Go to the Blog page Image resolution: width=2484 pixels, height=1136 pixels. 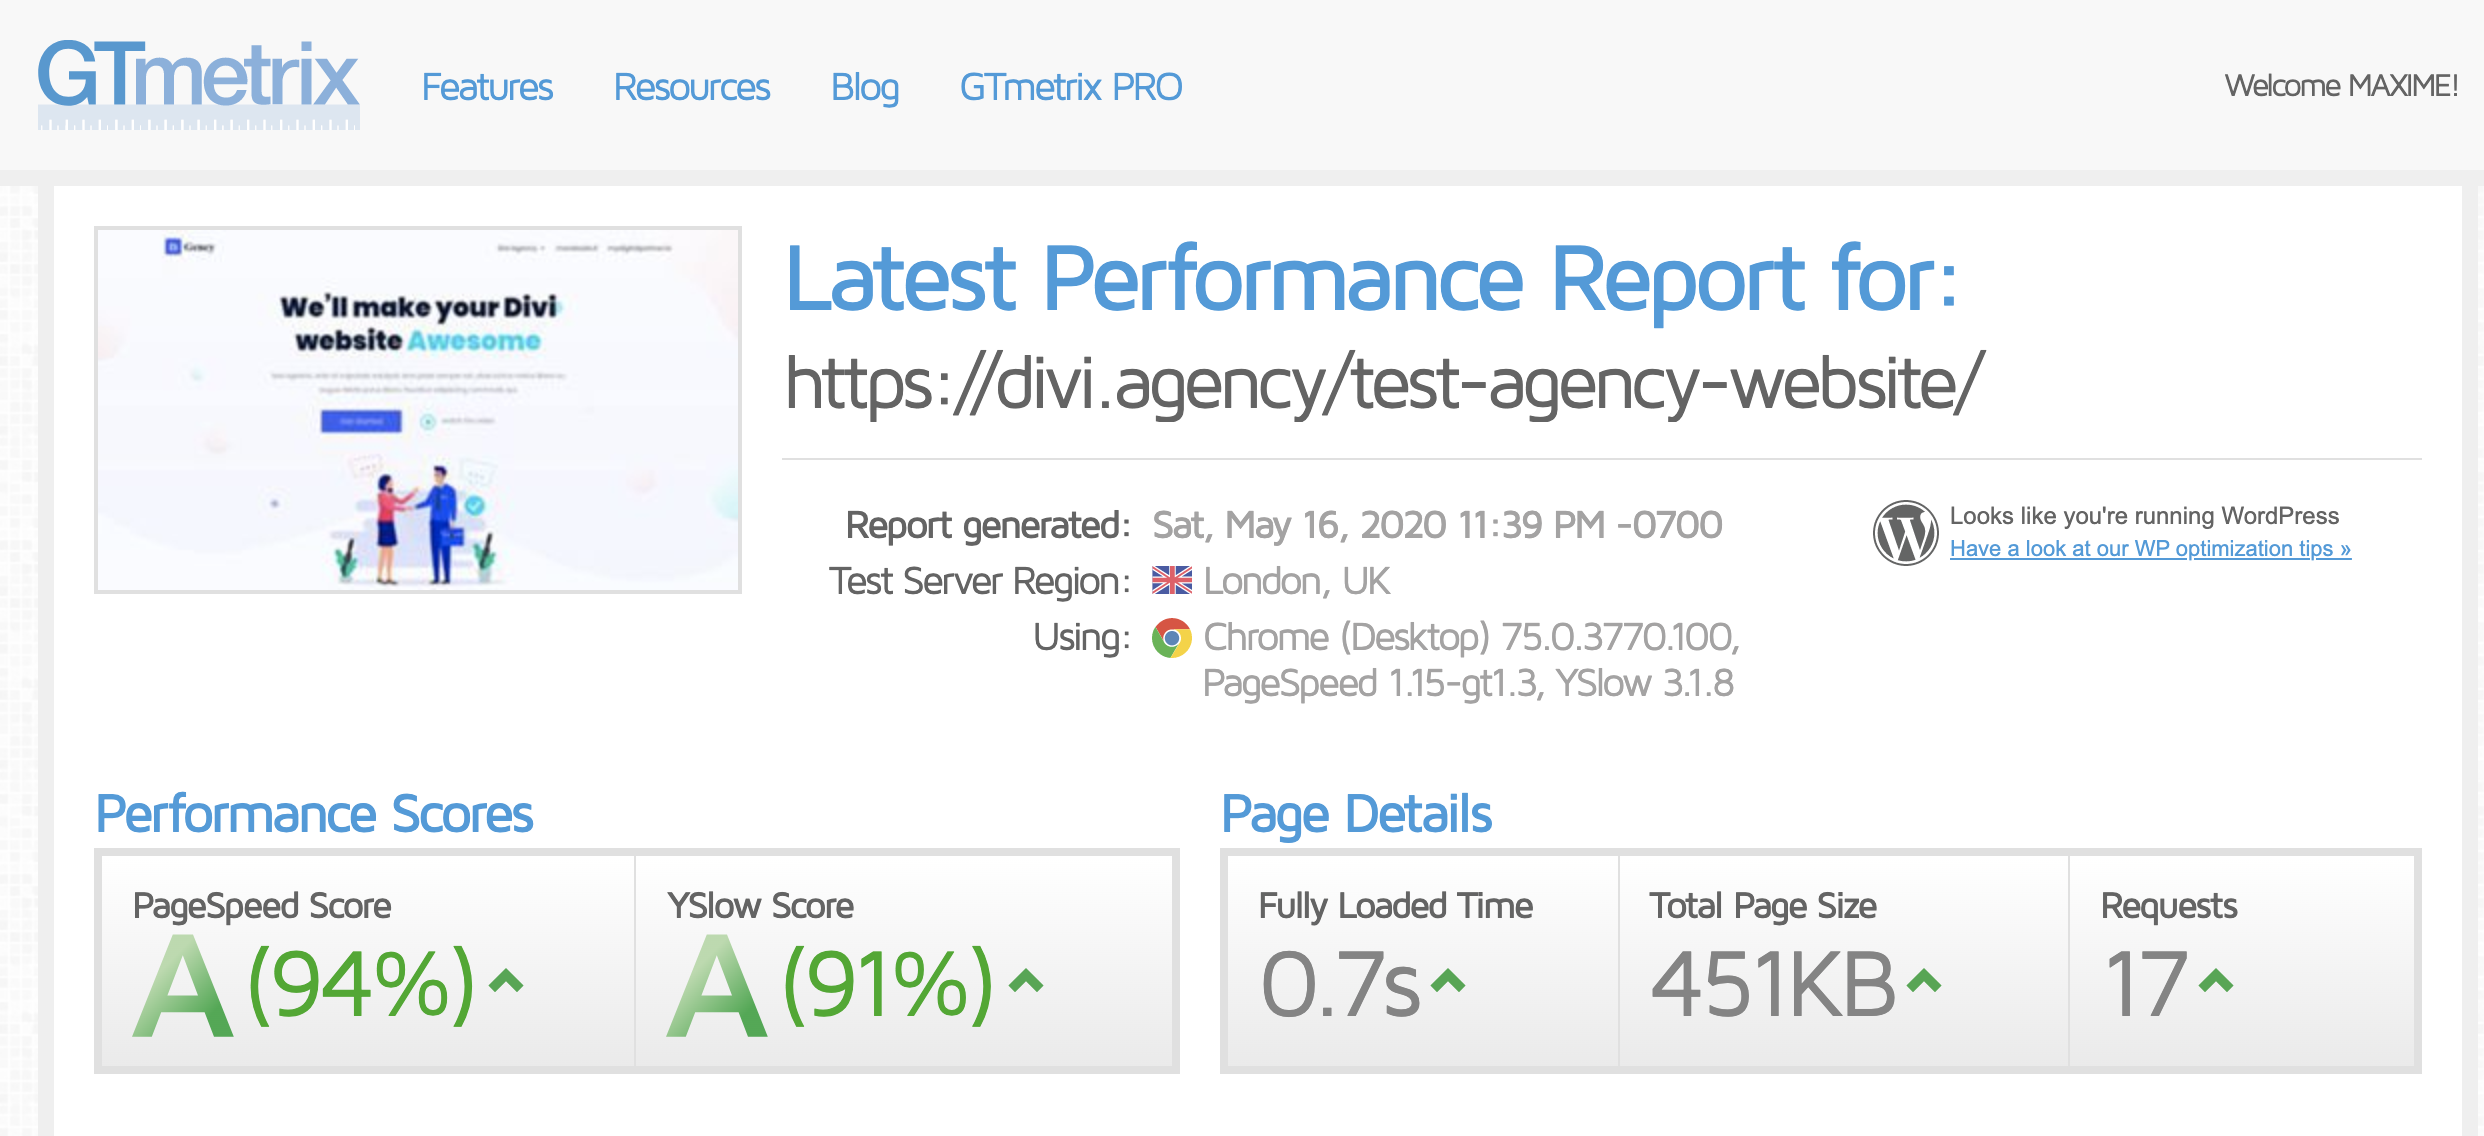point(865,87)
